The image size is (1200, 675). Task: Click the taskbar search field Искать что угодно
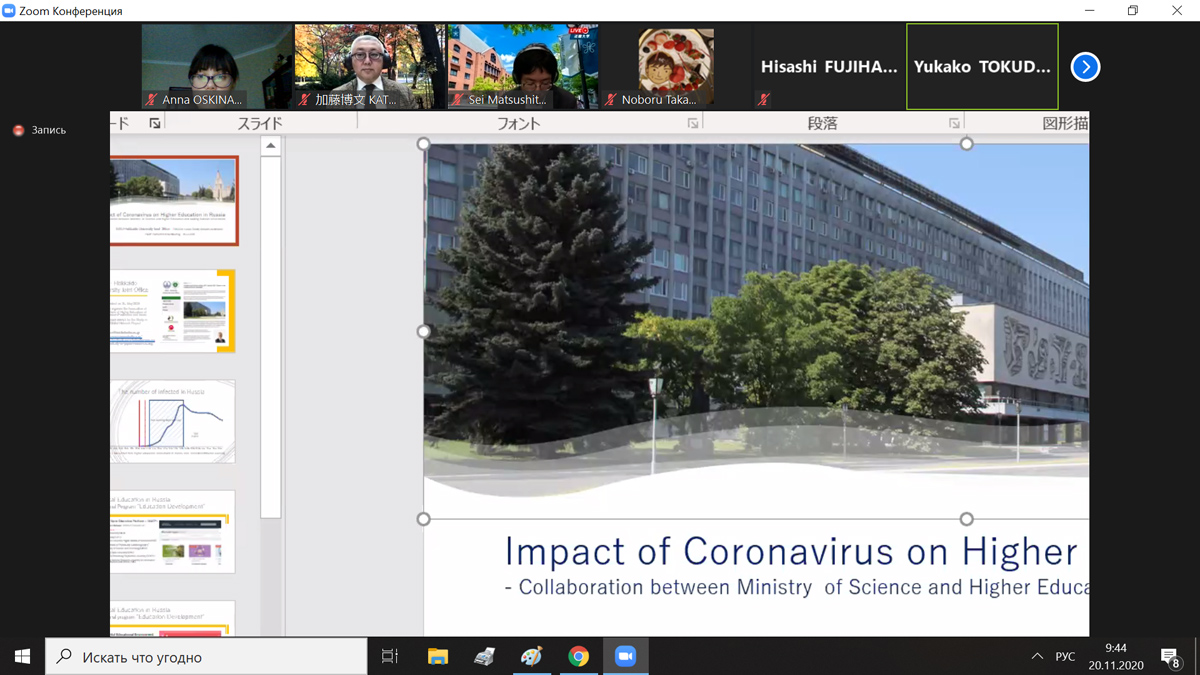coord(206,656)
